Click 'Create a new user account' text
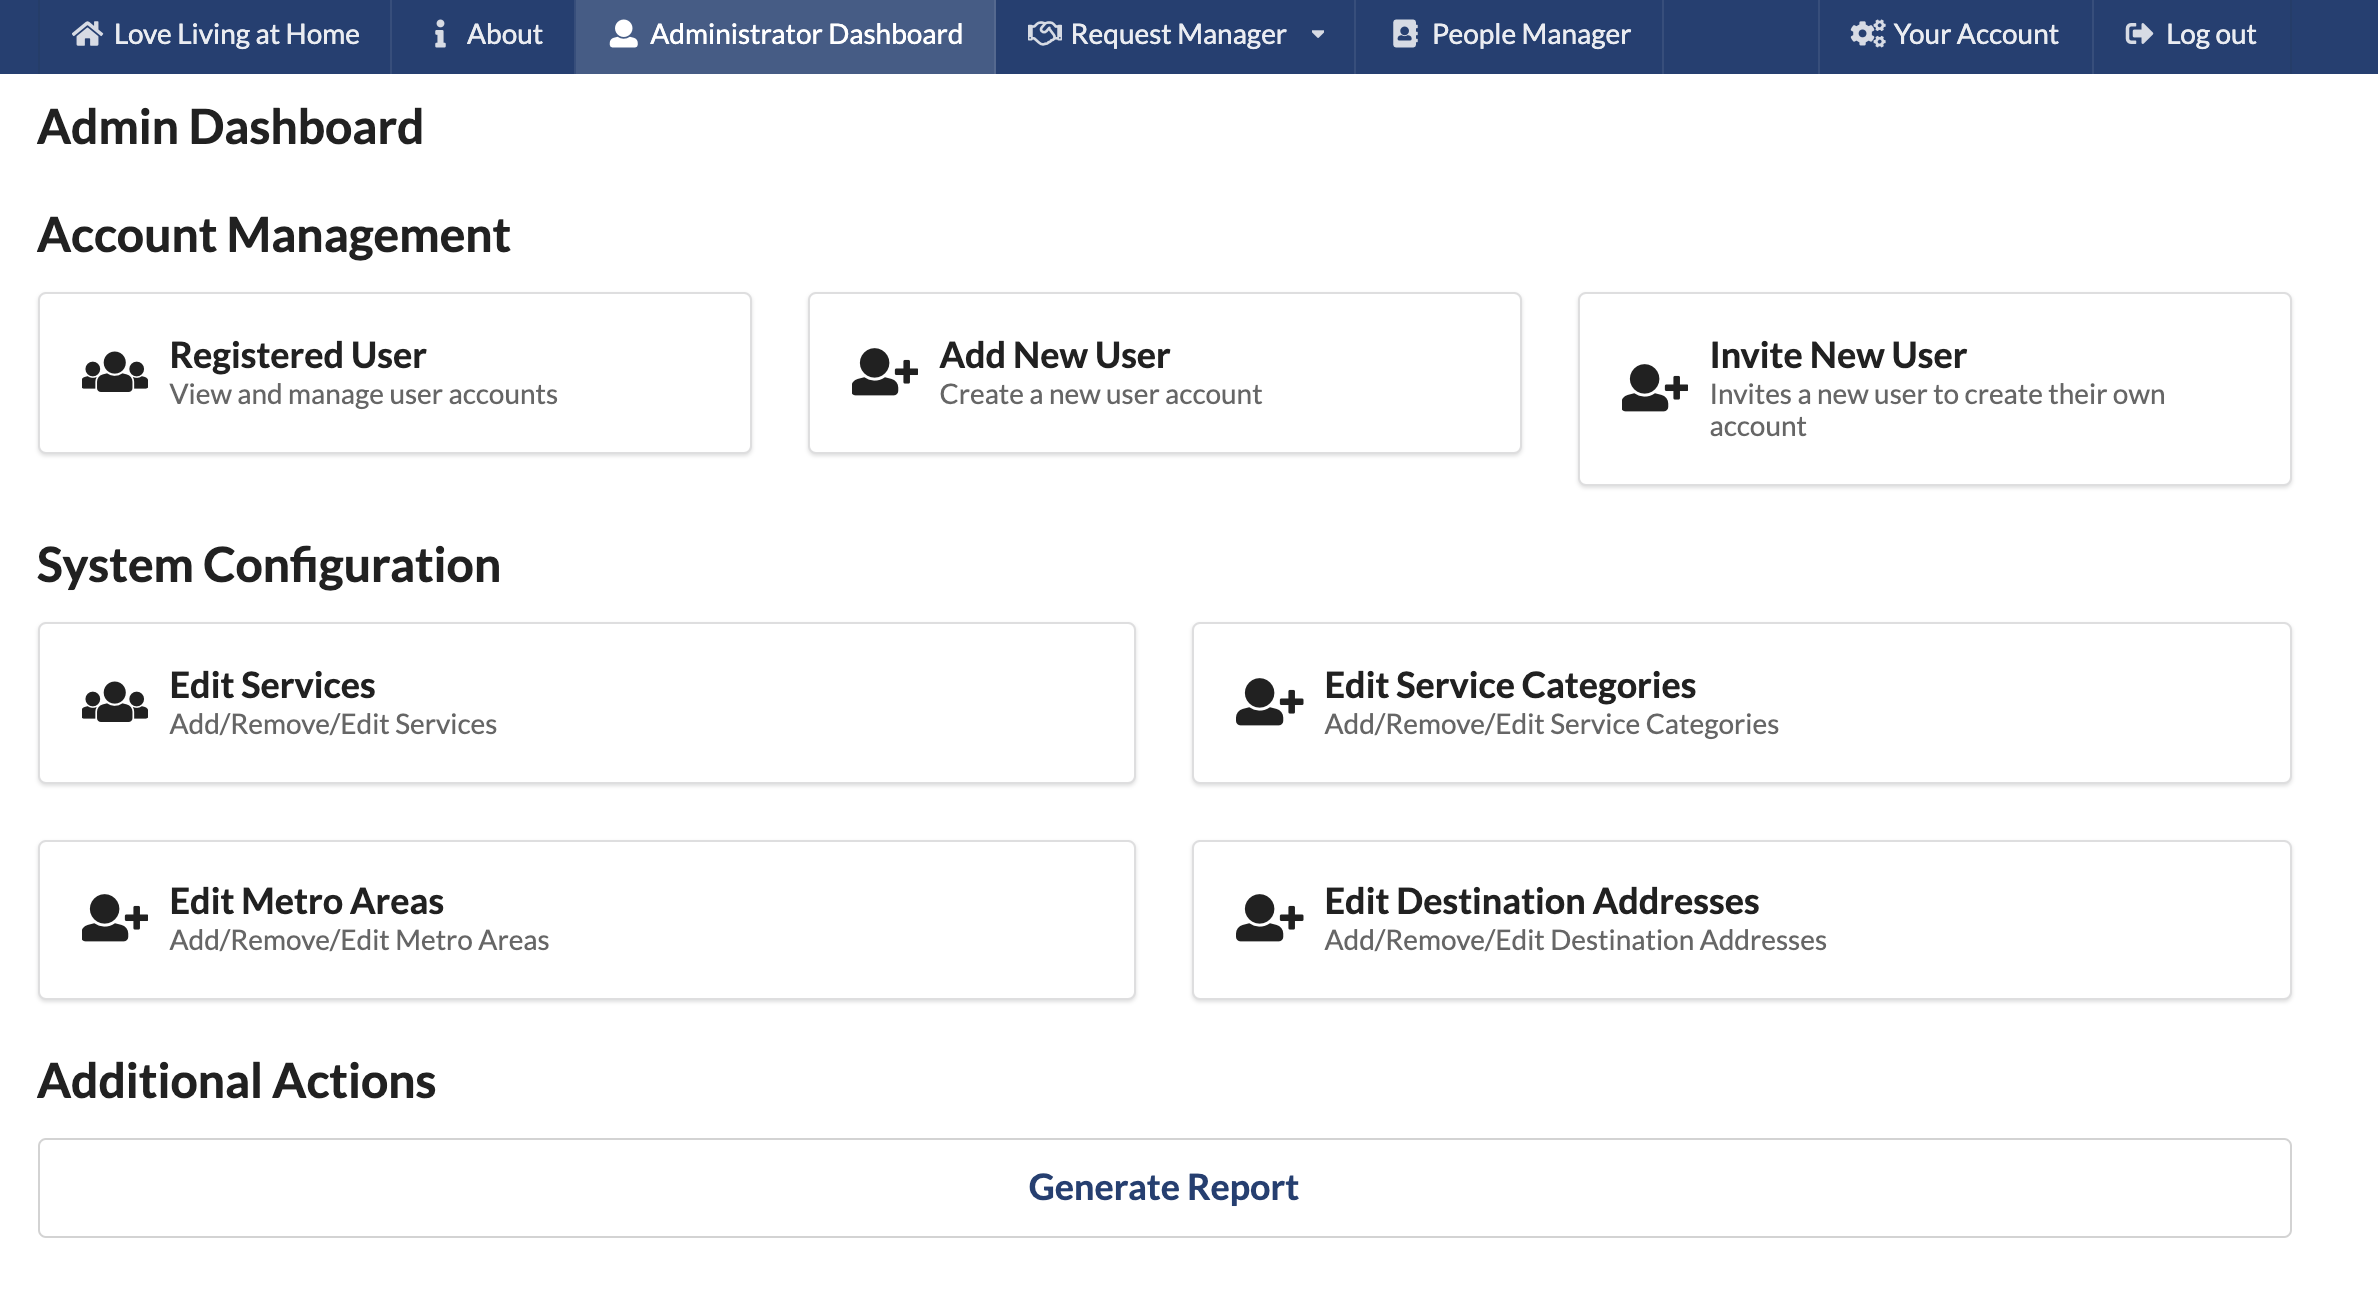The image size is (2378, 1310). tap(1100, 394)
